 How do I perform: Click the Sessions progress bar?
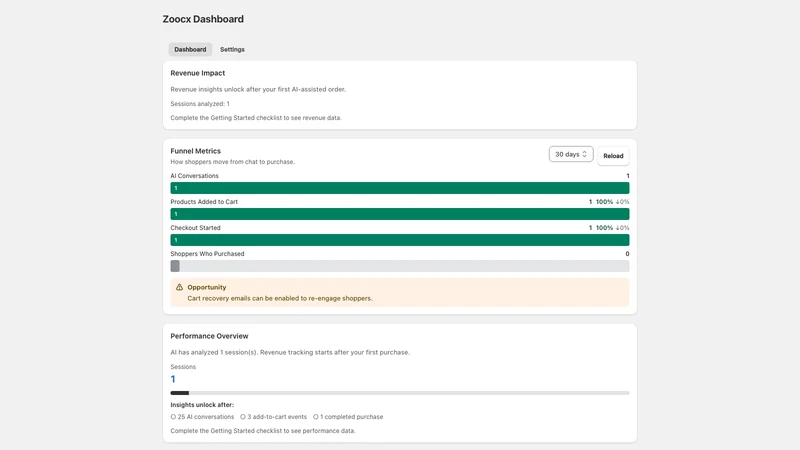399,393
